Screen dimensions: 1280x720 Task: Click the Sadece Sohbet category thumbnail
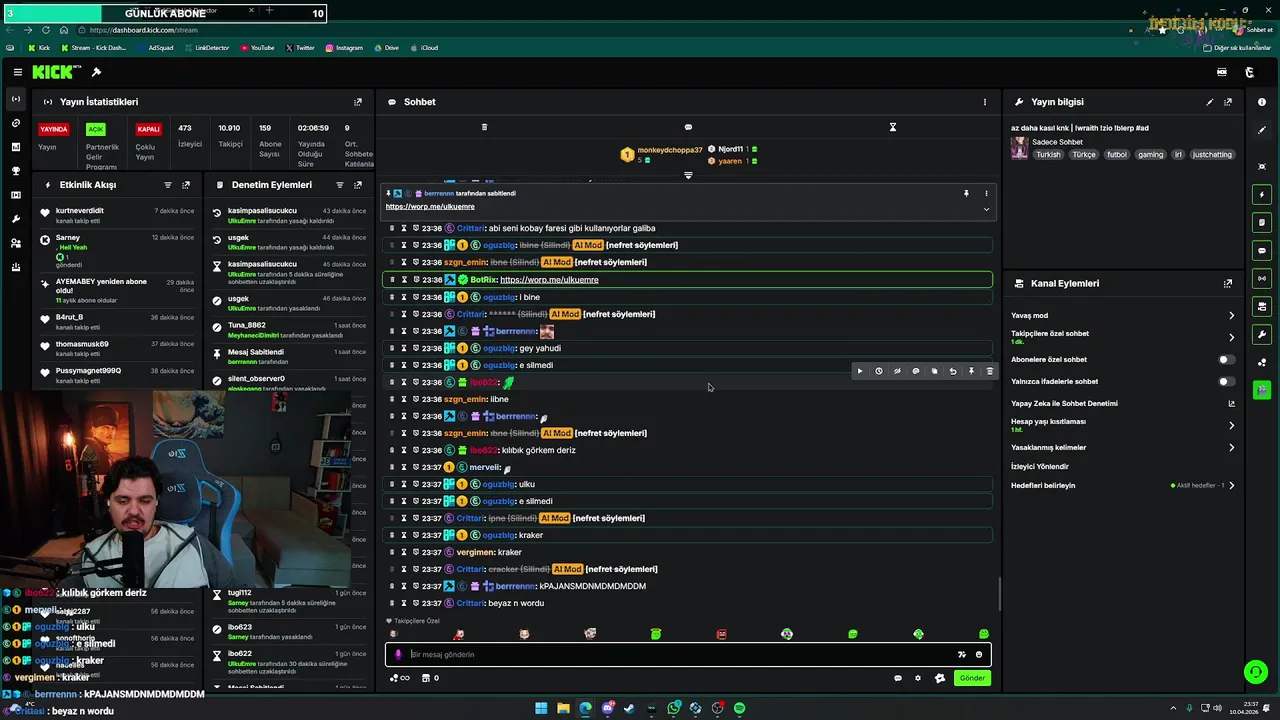pyautogui.click(x=1019, y=147)
